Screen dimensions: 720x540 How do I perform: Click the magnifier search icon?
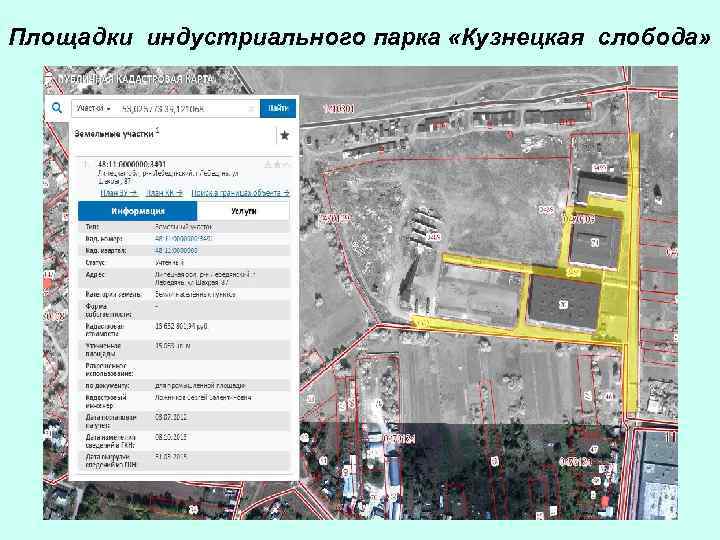tap(57, 108)
